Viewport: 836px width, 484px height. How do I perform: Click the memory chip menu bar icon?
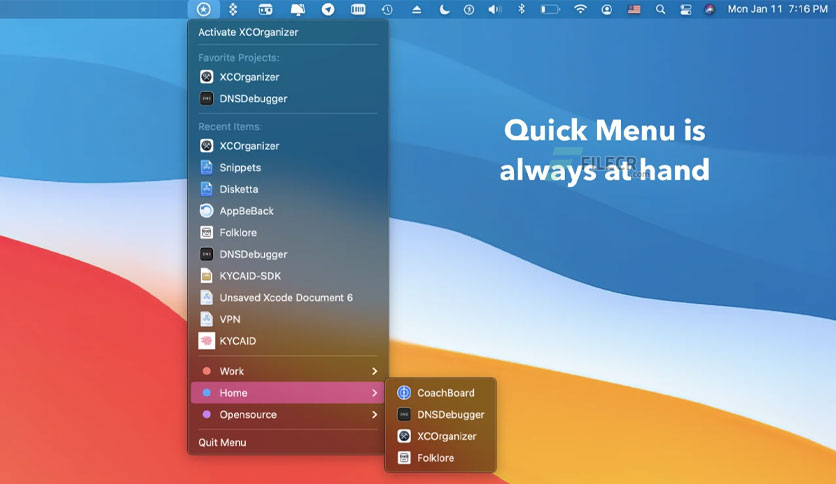coord(358,9)
